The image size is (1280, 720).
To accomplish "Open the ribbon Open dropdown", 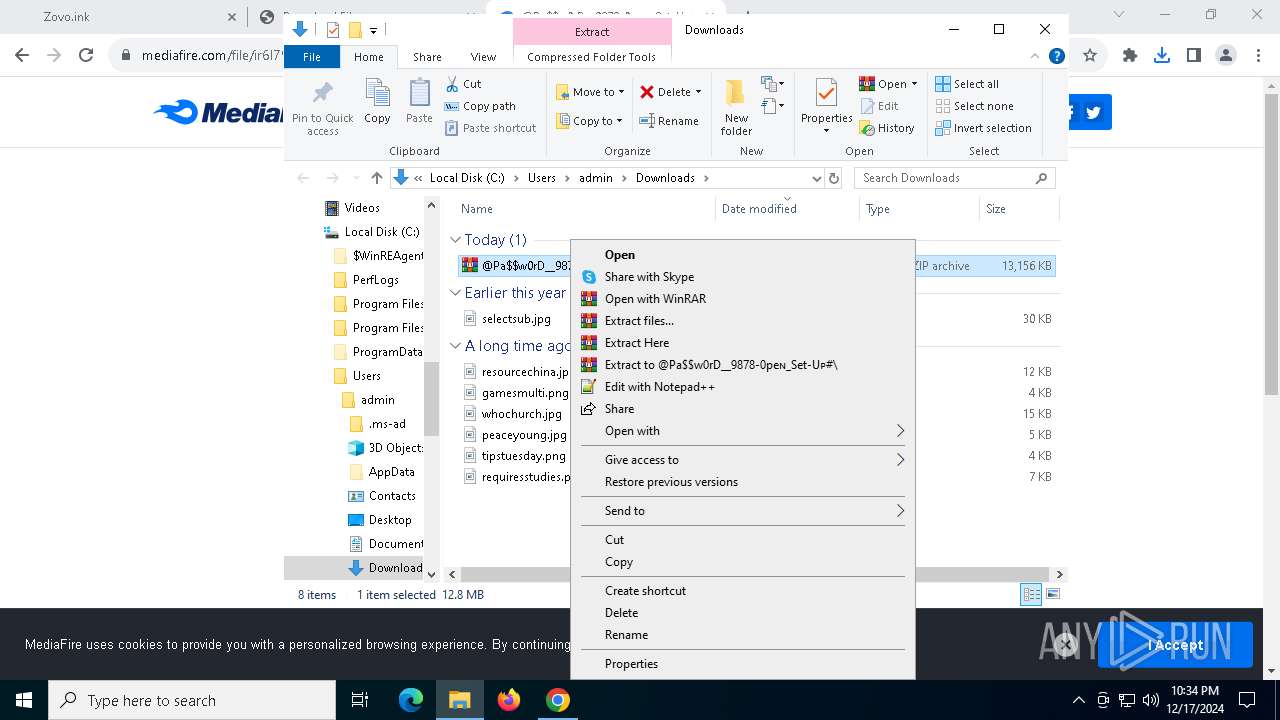I will (888, 84).
